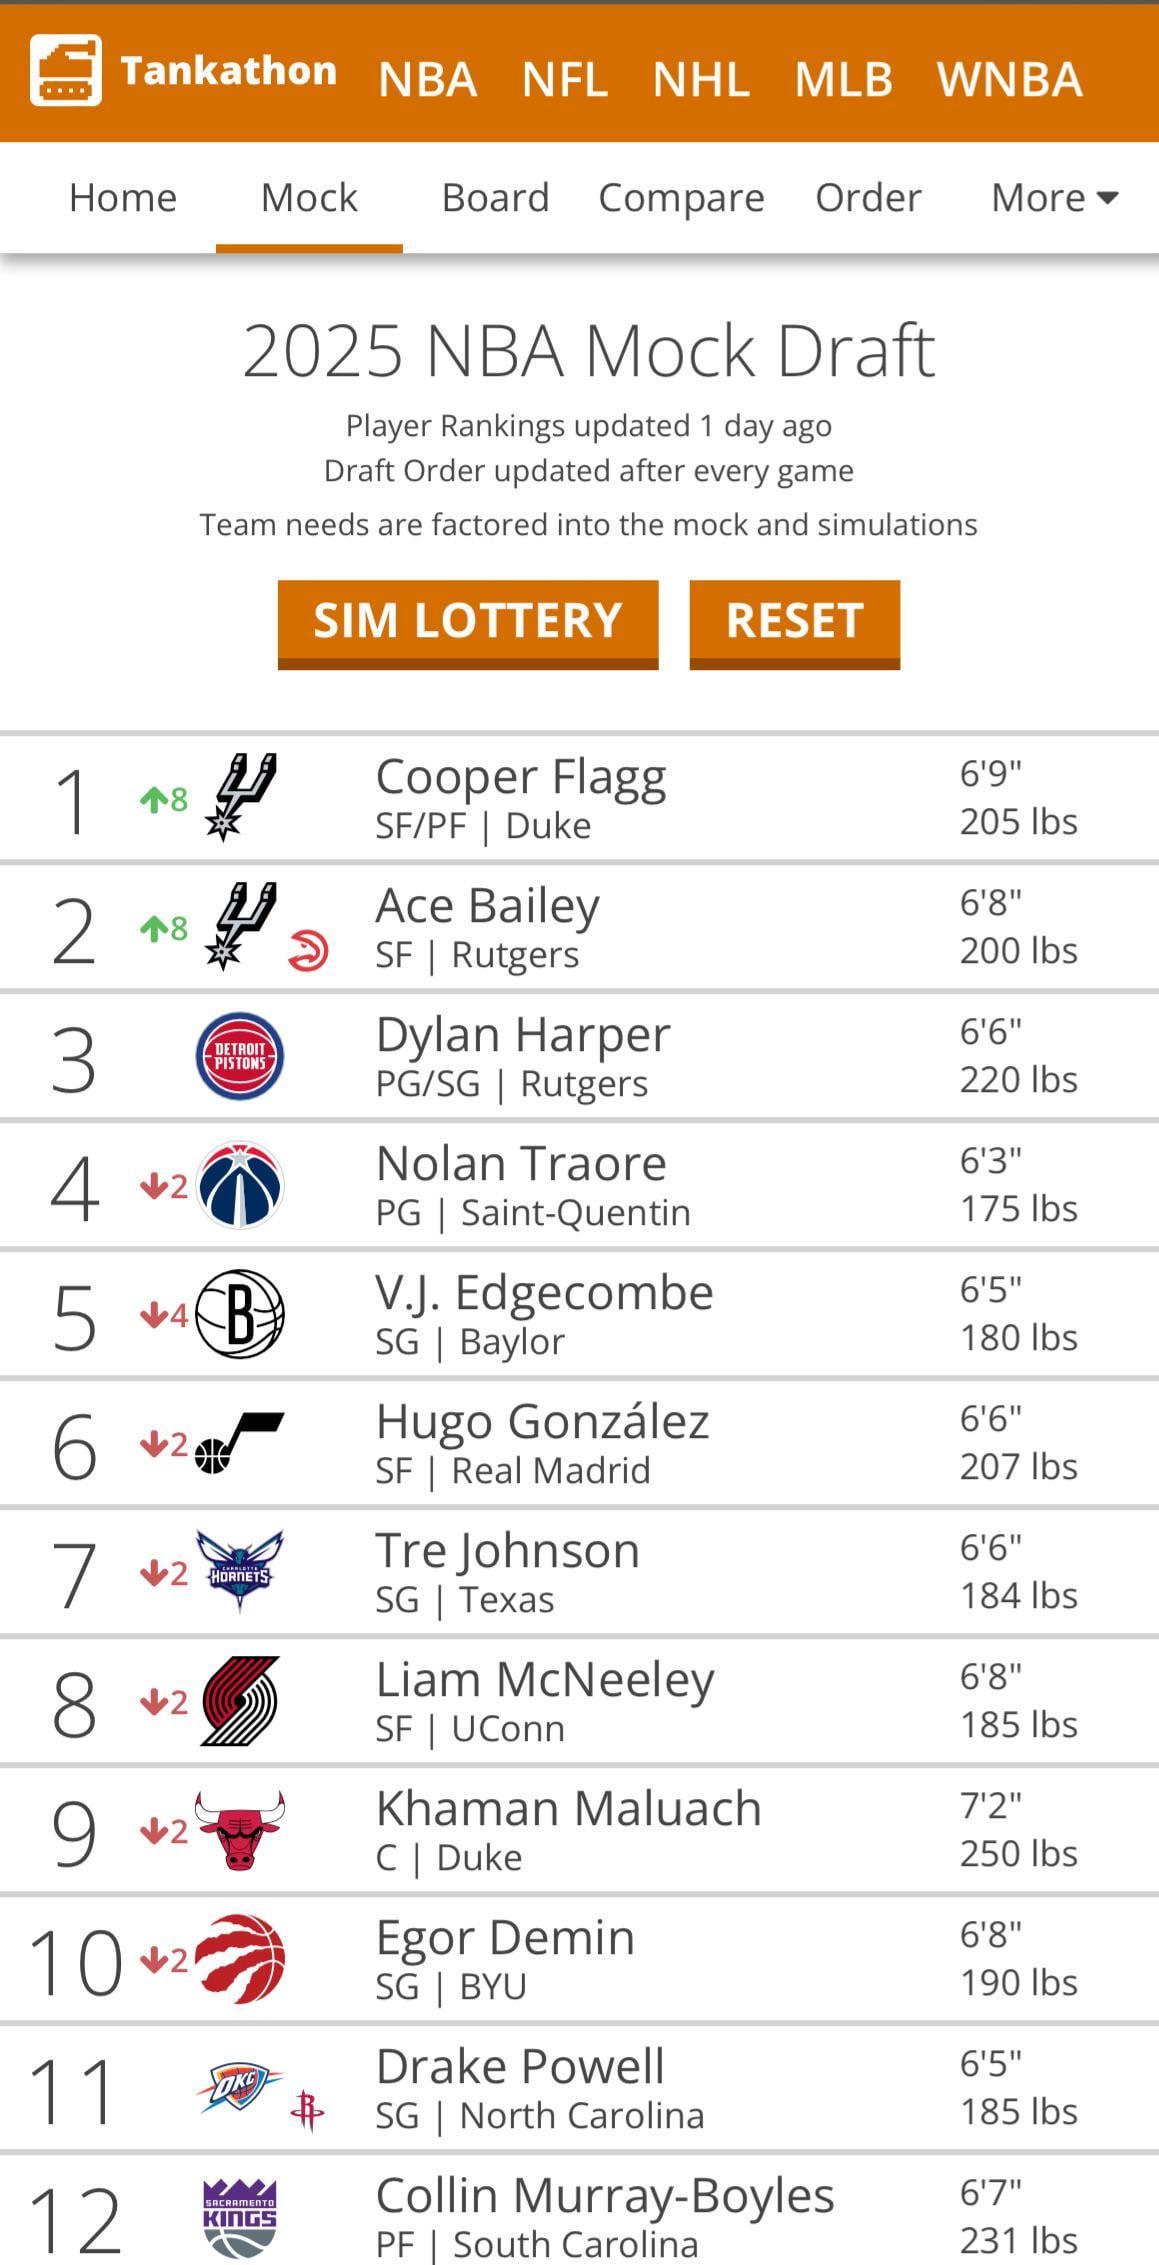Click the Detroit Pistons logo
The height and width of the screenshot is (2265, 1159).
coord(240,1057)
